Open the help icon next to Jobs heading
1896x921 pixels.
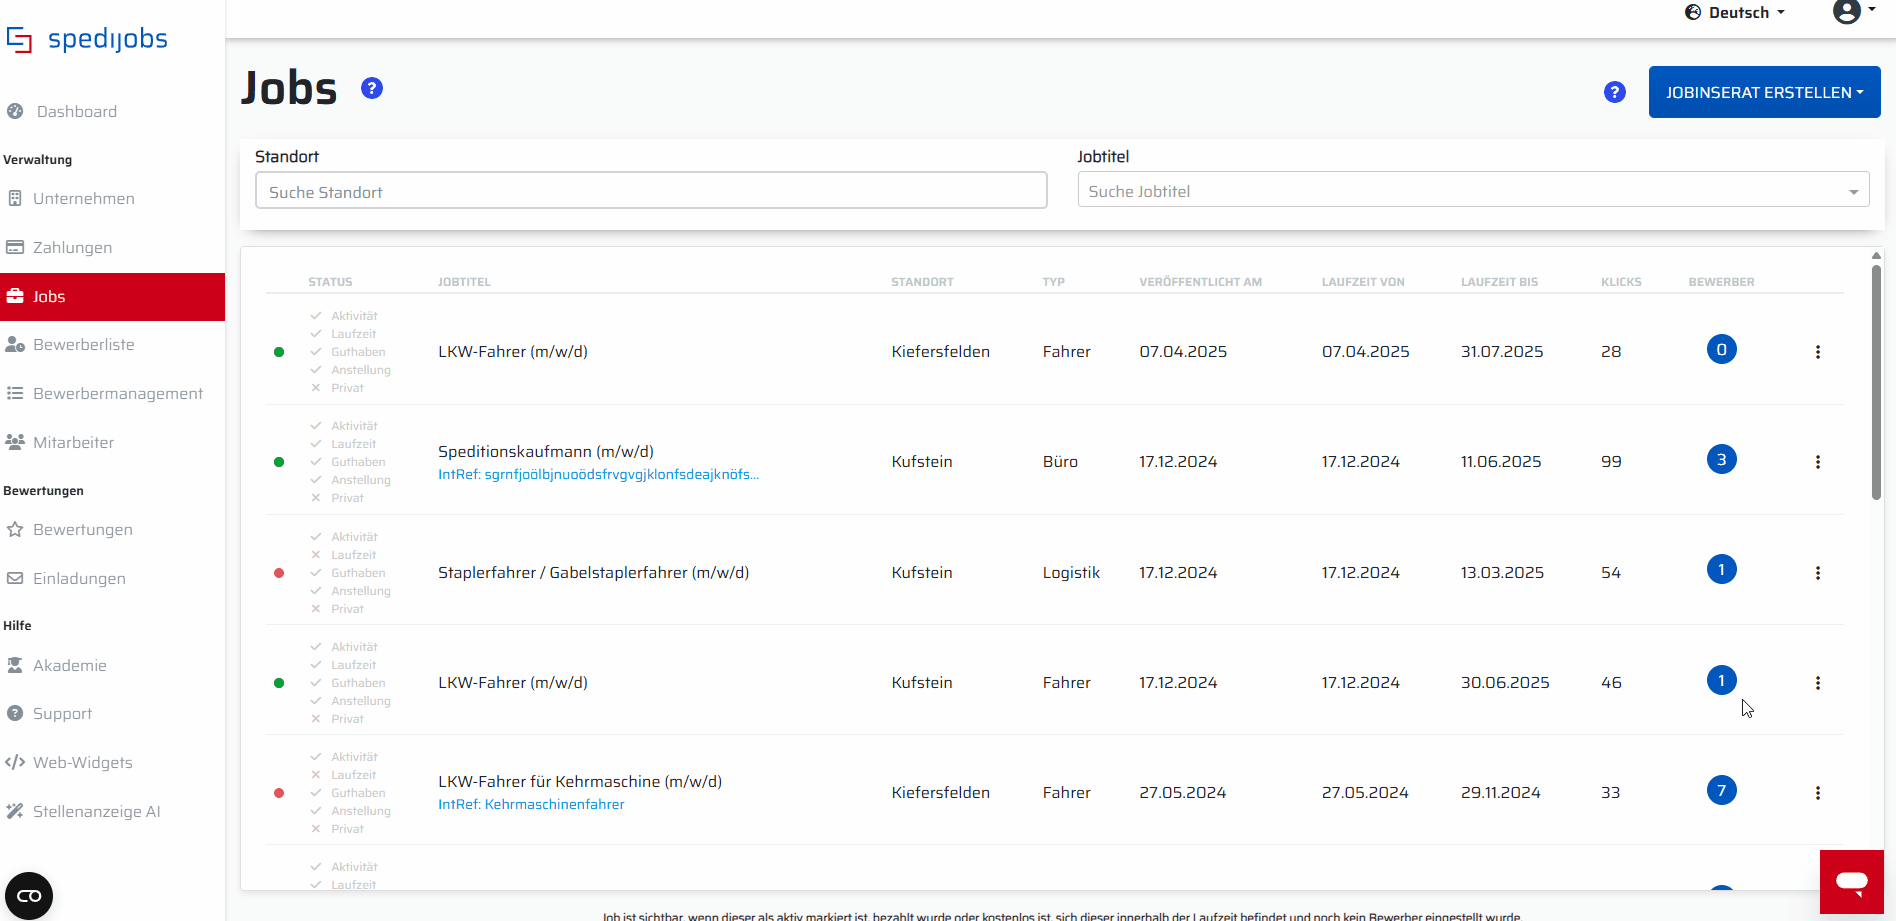(372, 88)
